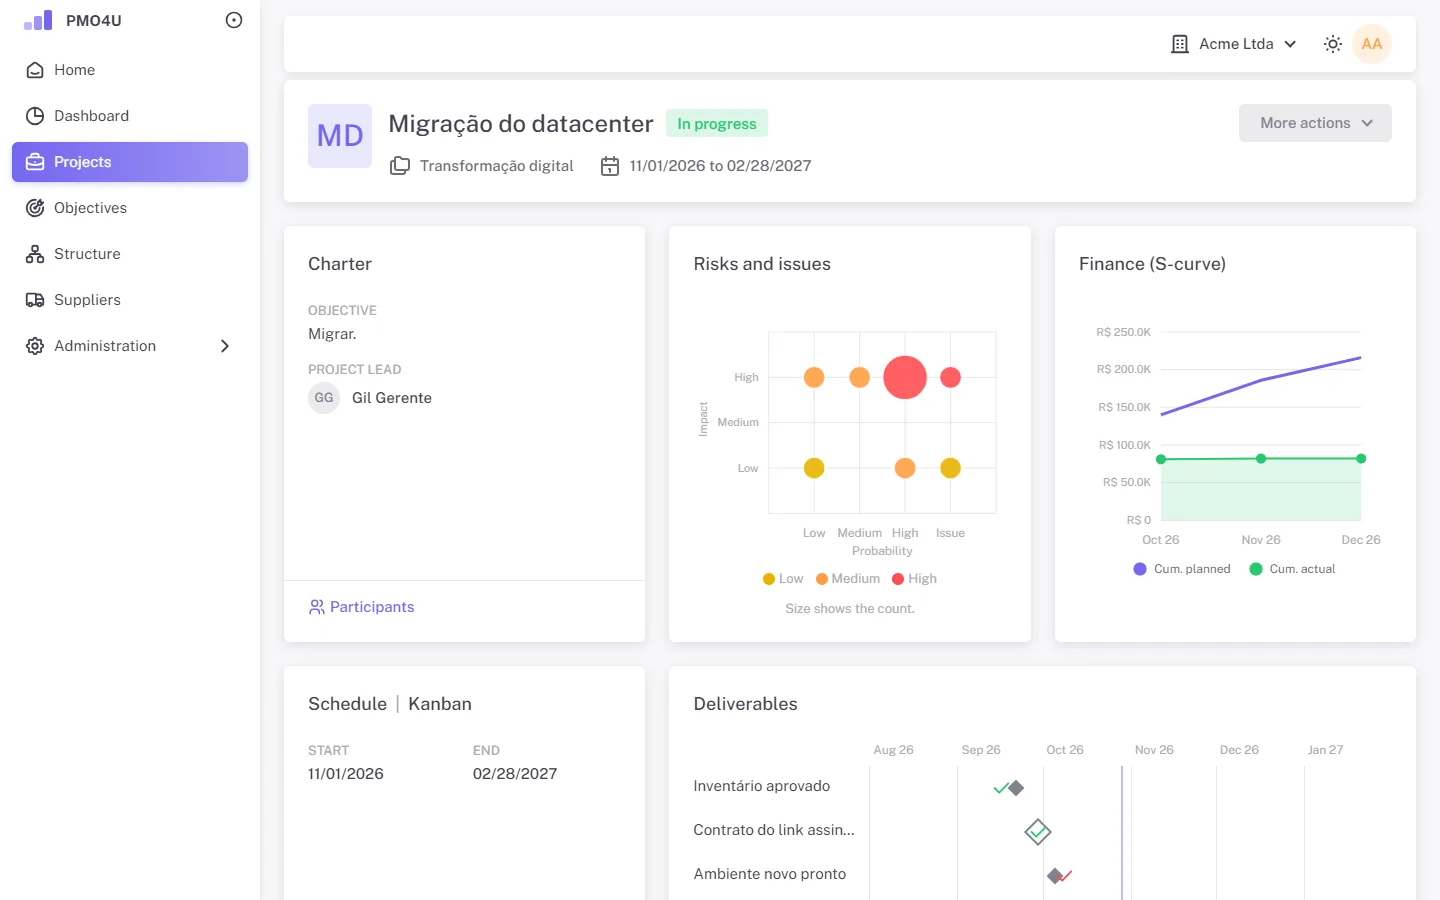1440x900 pixels.
Task: Click the Nov 26 actual data point
Action: 1261,458
